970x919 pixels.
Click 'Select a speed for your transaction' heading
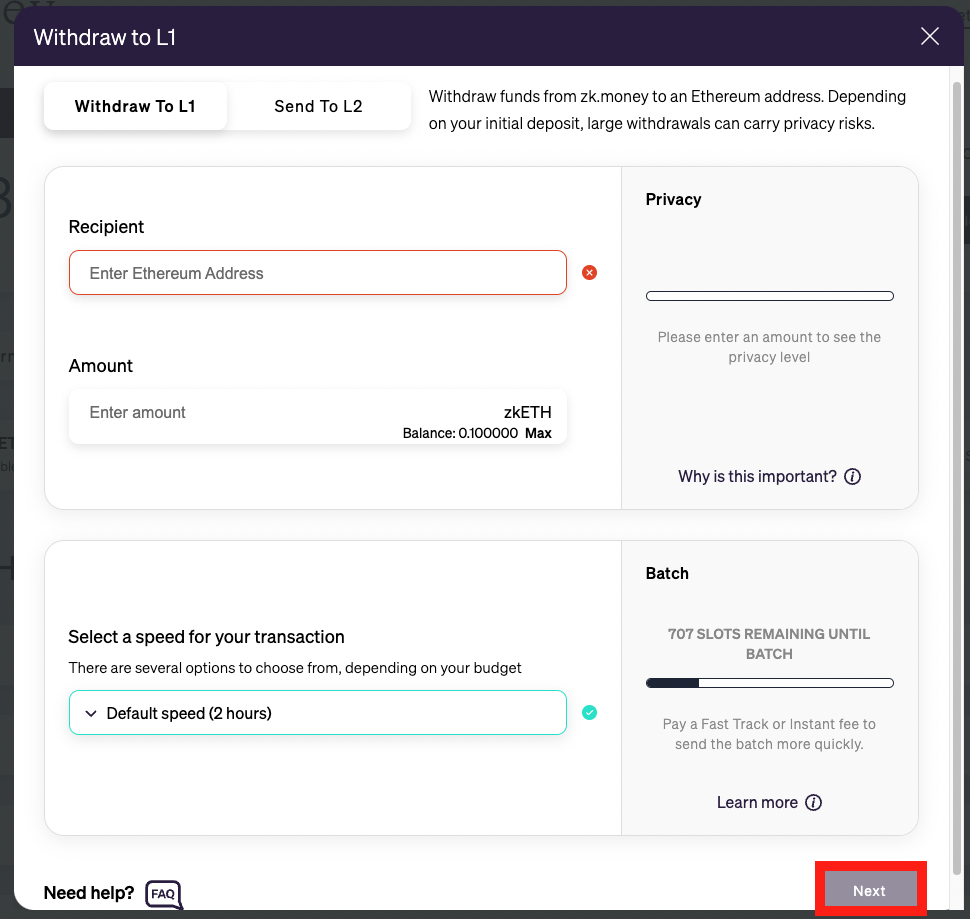(206, 637)
